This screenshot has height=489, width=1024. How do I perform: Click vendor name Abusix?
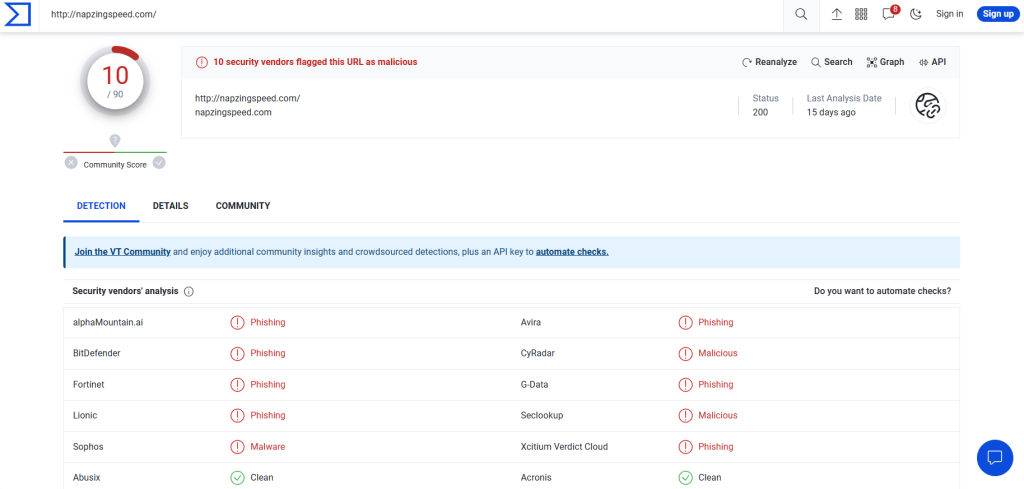click(x=87, y=478)
